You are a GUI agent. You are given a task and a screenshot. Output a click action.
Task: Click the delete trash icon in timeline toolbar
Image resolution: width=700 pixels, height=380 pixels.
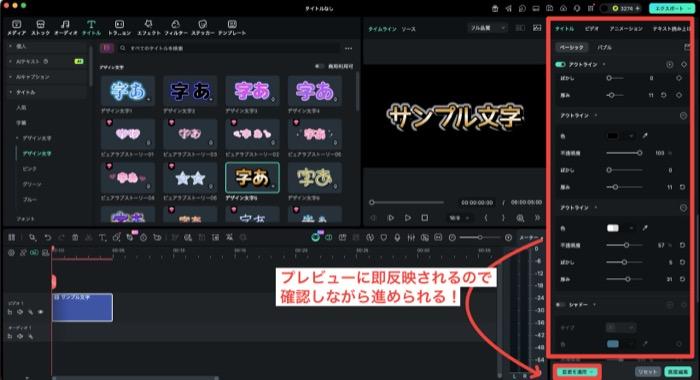coord(75,238)
